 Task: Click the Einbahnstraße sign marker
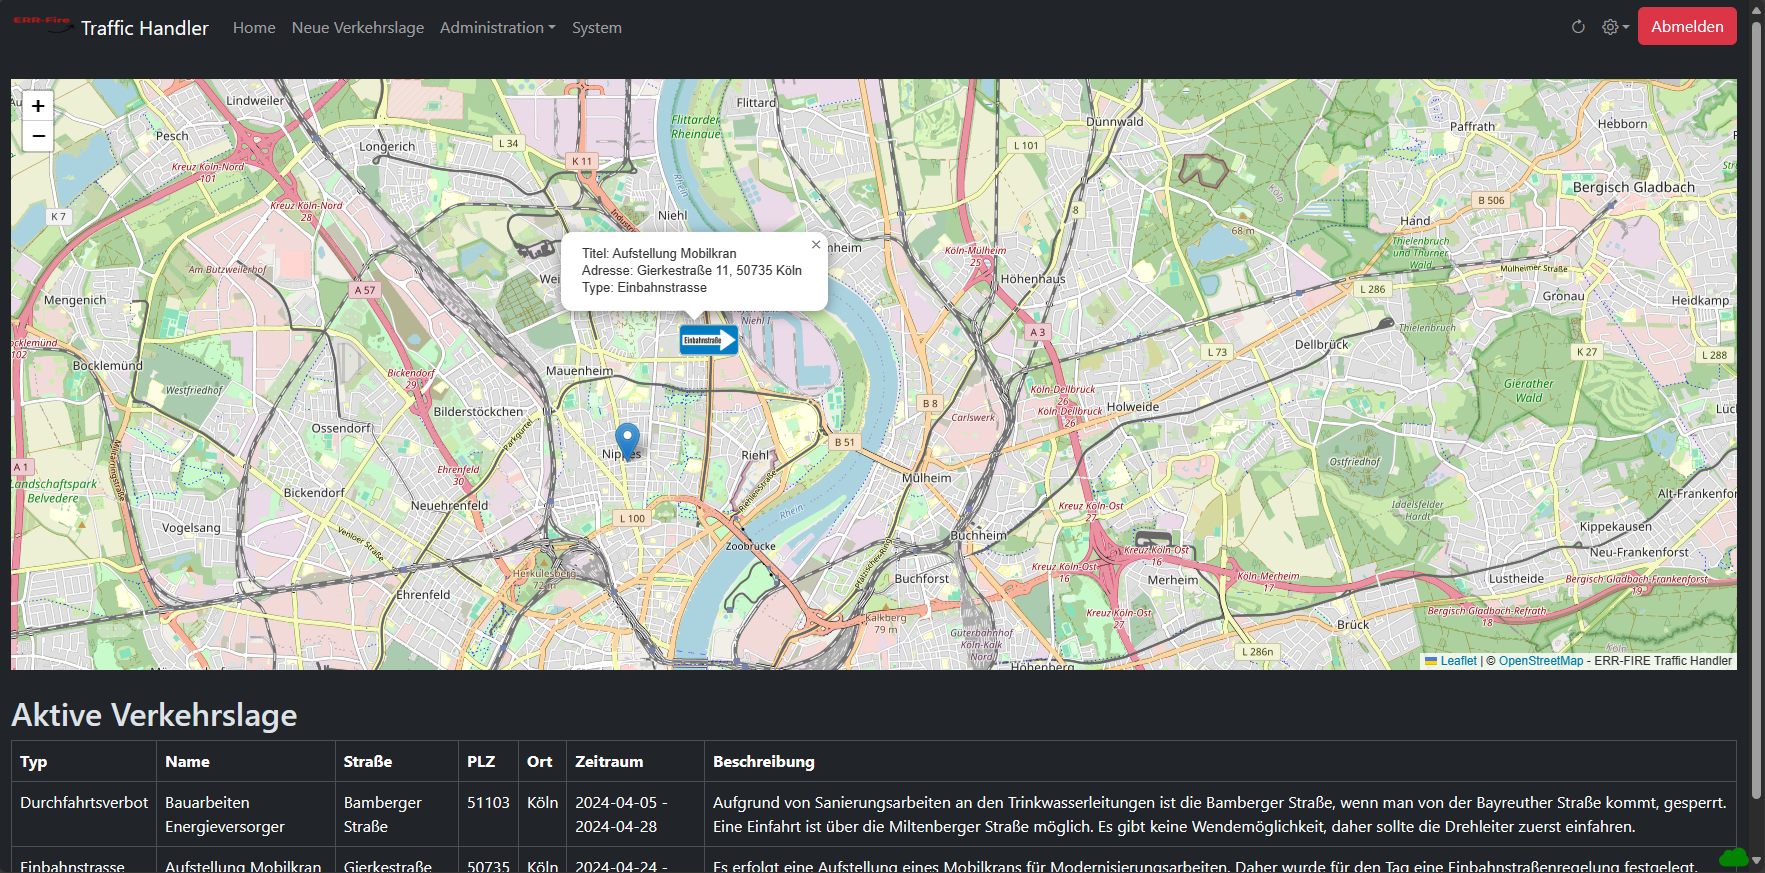(708, 340)
